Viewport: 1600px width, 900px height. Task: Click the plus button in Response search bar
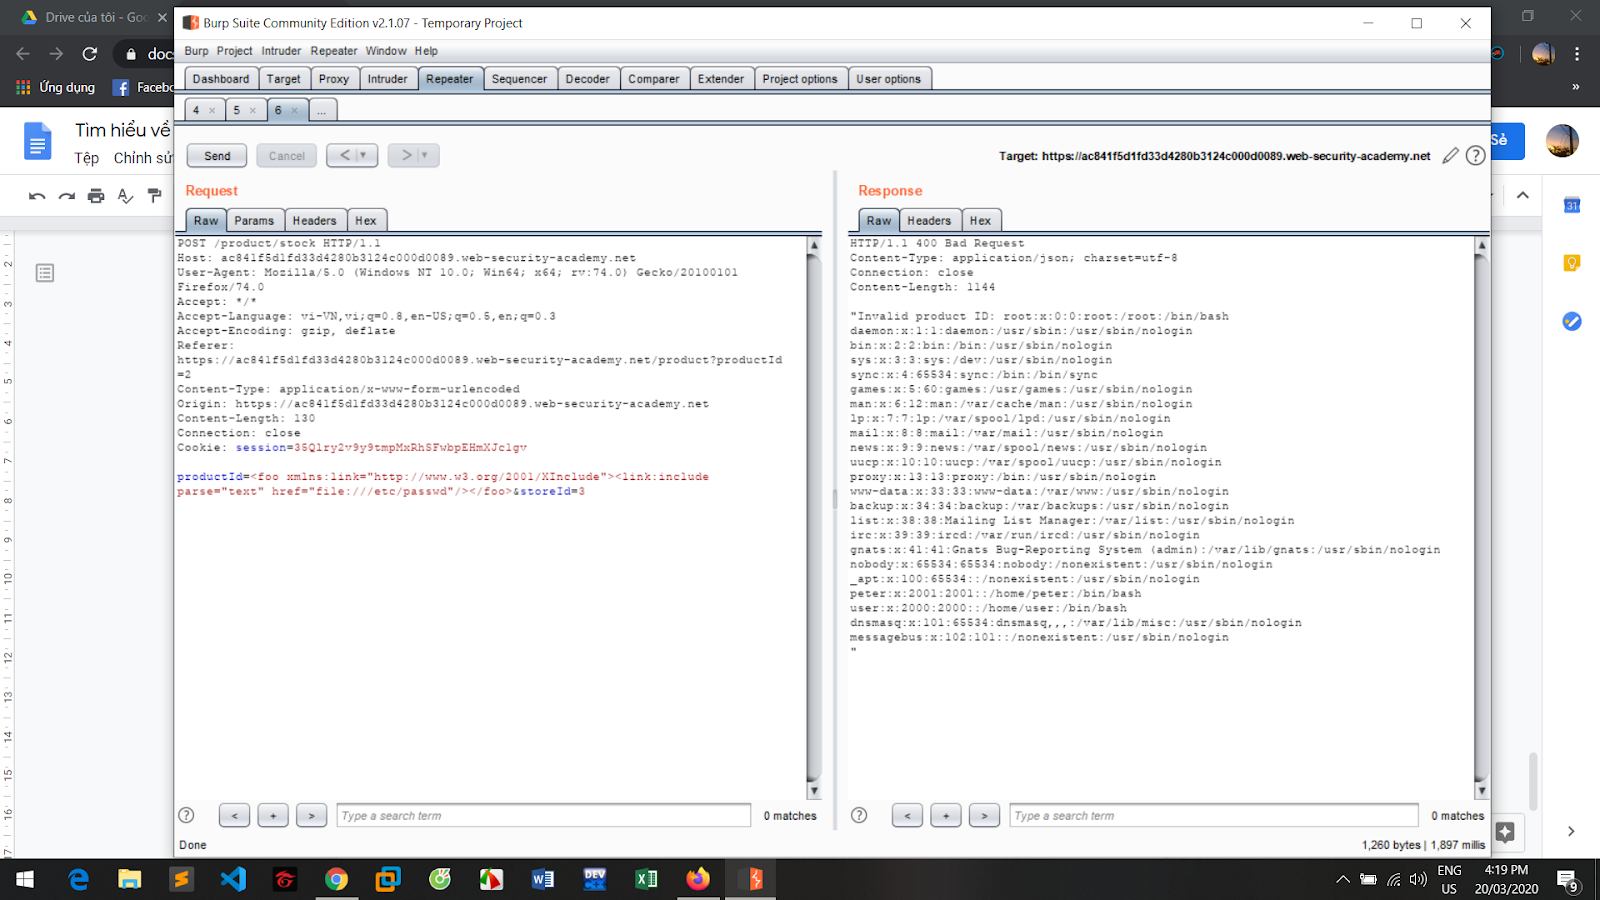click(x=946, y=815)
